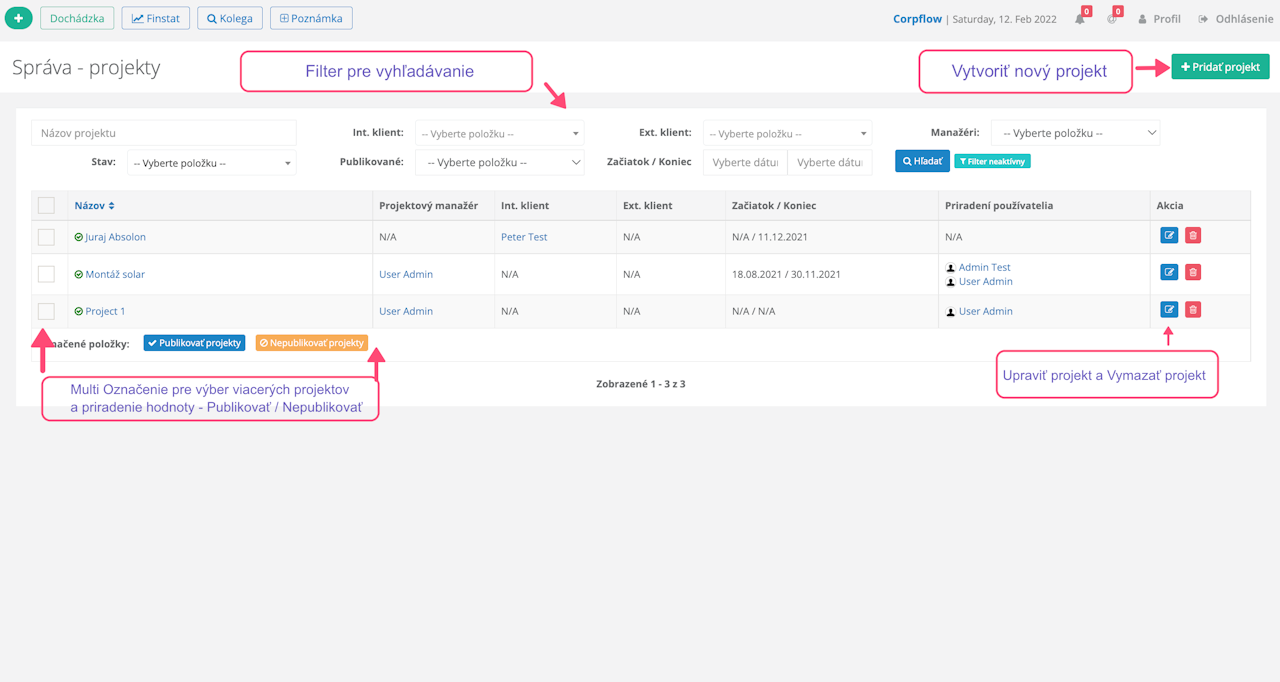Select the Montáž solar row checkbox
The width and height of the screenshot is (1280, 682).
(46, 274)
